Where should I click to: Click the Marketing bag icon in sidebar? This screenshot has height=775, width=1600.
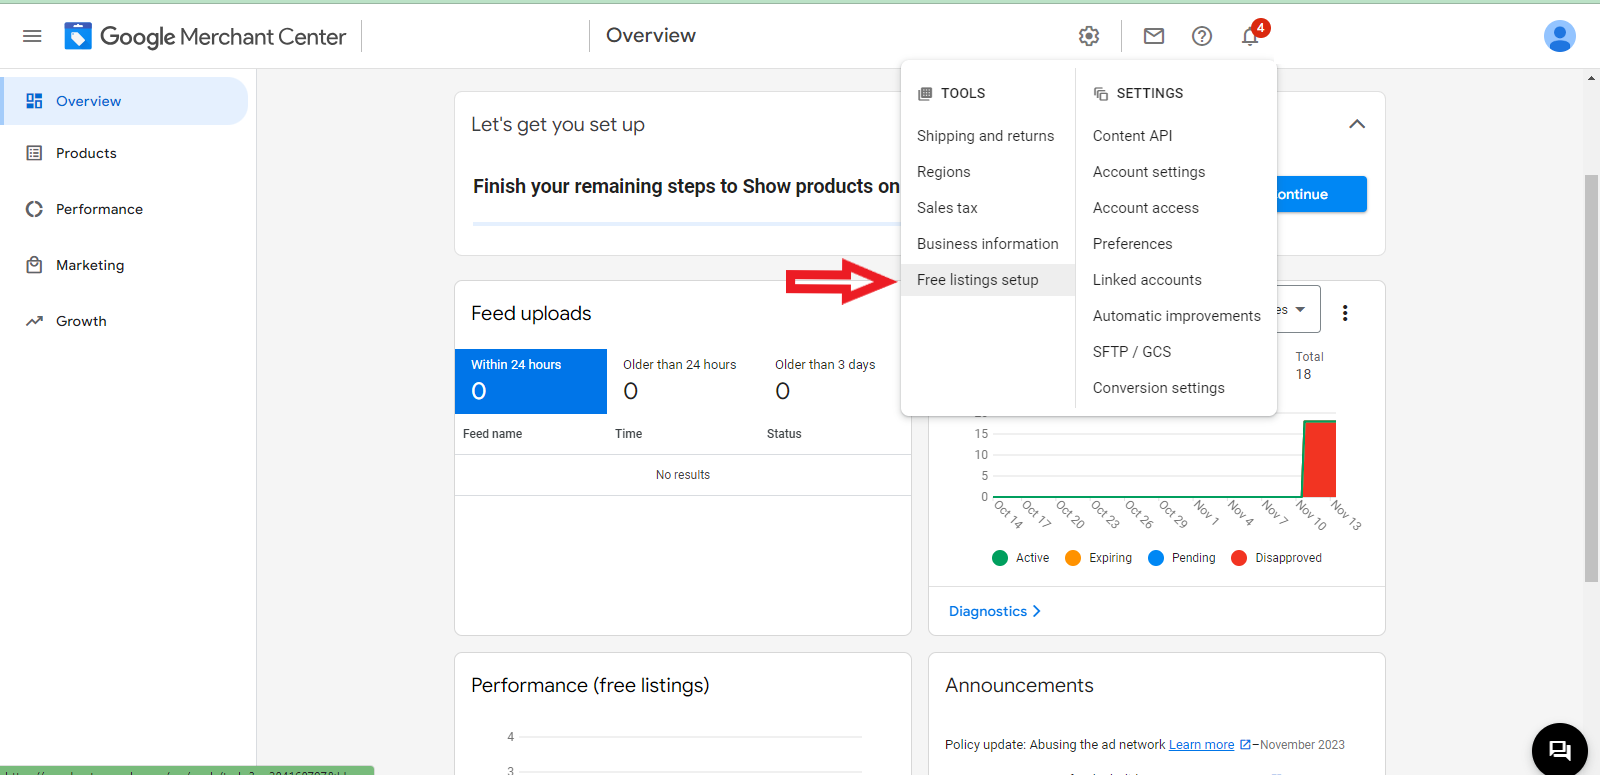coord(34,265)
